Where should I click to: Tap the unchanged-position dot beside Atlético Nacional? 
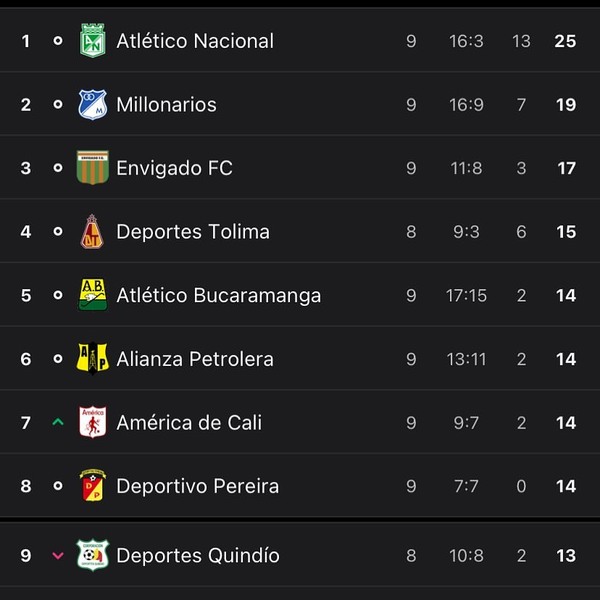click(x=58, y=41)
